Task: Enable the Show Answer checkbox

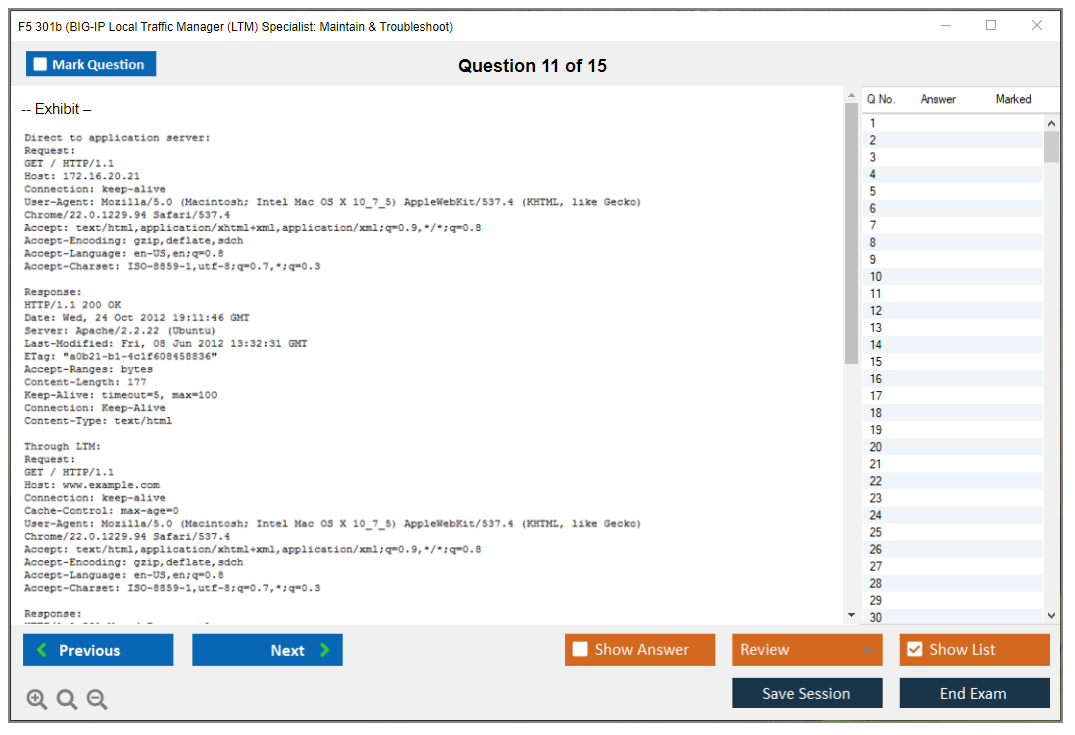Action: tap(580, 650)
